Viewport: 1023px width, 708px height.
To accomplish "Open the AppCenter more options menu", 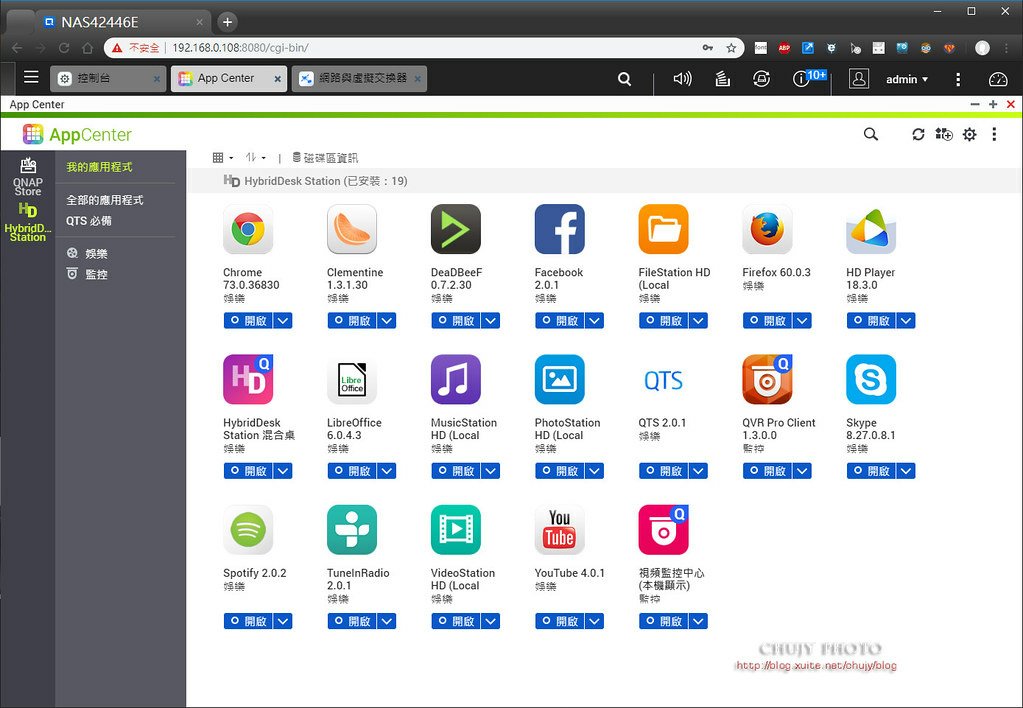I will click(x=994, y=134).
